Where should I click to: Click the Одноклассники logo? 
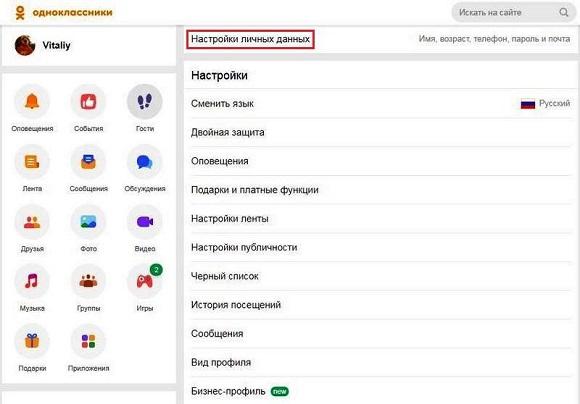64,13
